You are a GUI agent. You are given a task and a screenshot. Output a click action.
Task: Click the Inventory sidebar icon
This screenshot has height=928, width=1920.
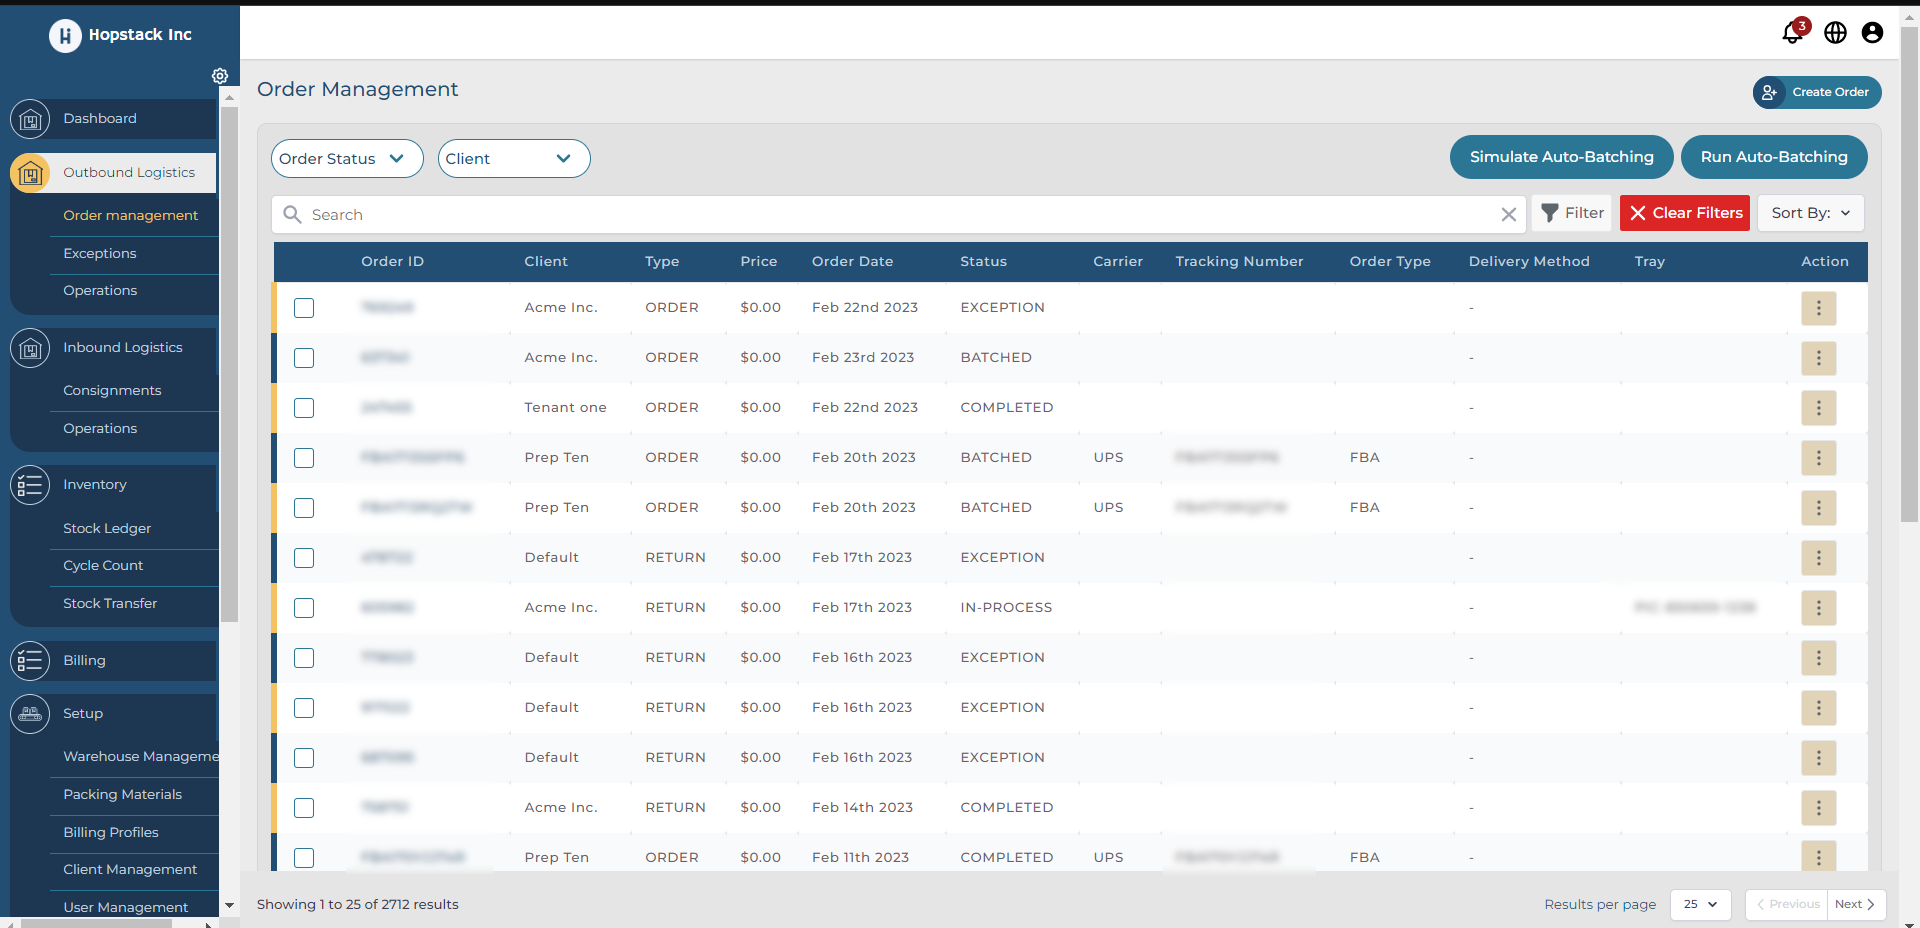30,485
